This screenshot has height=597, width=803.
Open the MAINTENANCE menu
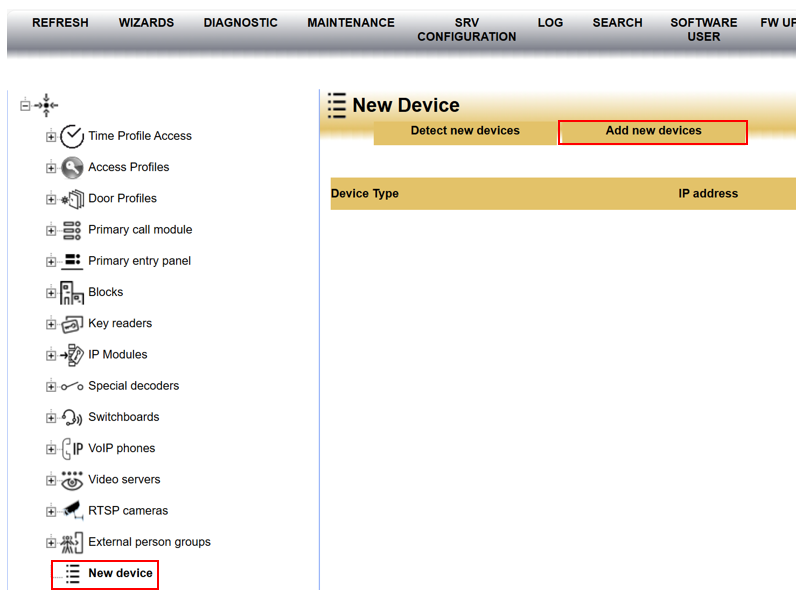(351, 23)
